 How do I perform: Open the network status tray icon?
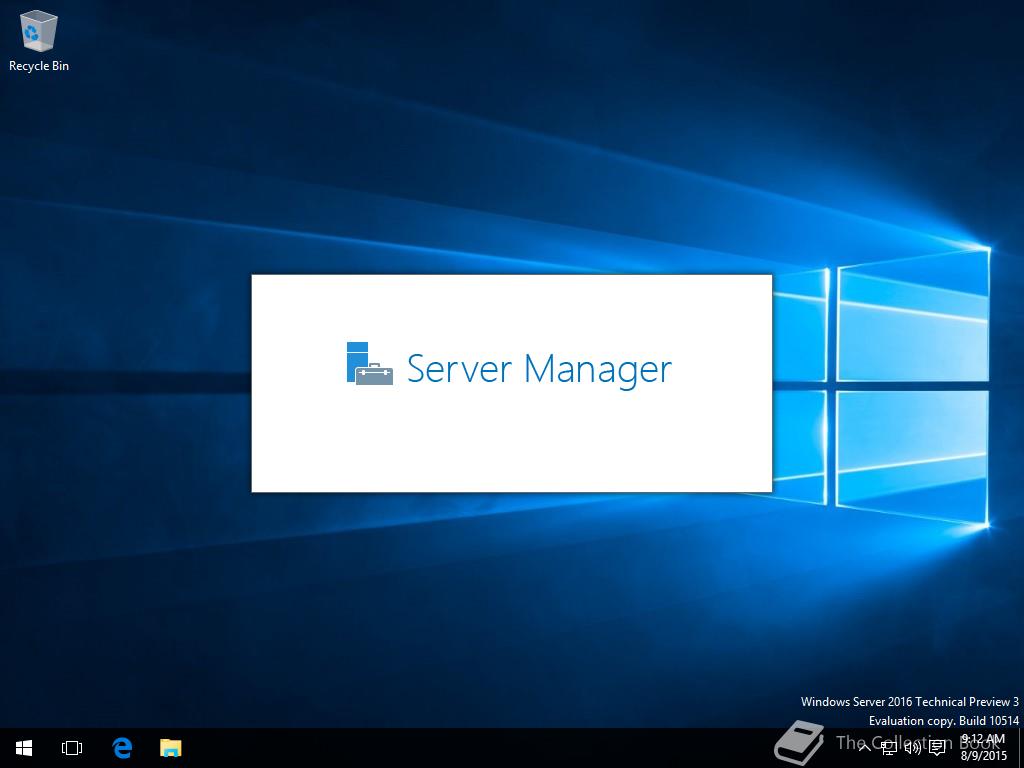click(x=889, y=747)
